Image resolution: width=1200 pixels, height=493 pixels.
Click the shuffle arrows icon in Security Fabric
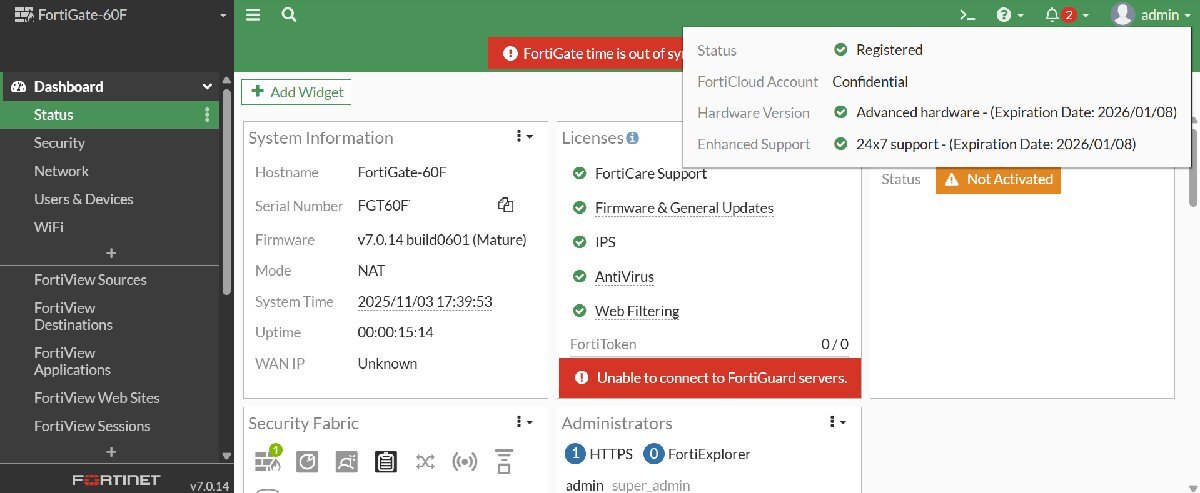(425, 461)
